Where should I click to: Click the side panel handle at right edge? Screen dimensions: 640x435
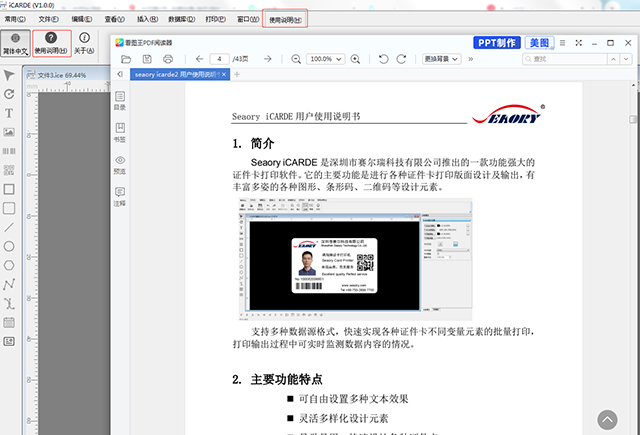click(633, 119)
